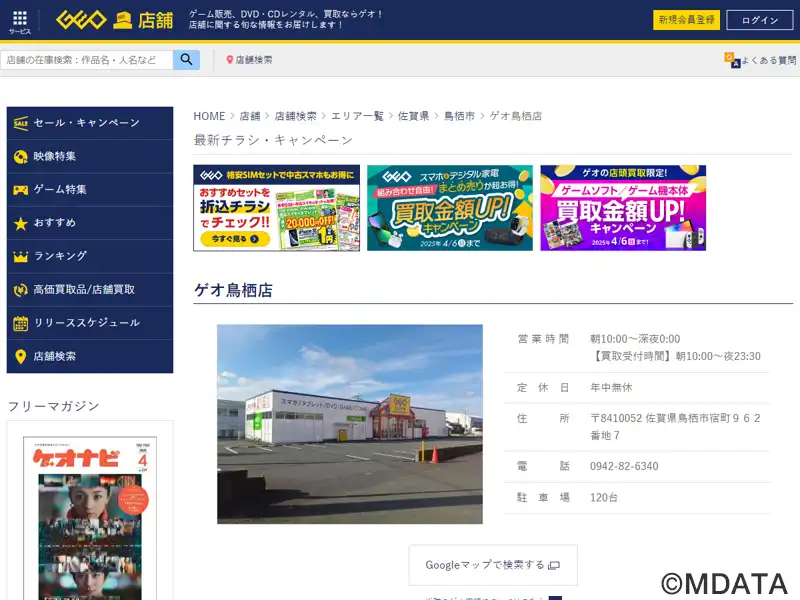
Task: Go to エリア一覧 breadcrumb
Action: tap(357, 116)
